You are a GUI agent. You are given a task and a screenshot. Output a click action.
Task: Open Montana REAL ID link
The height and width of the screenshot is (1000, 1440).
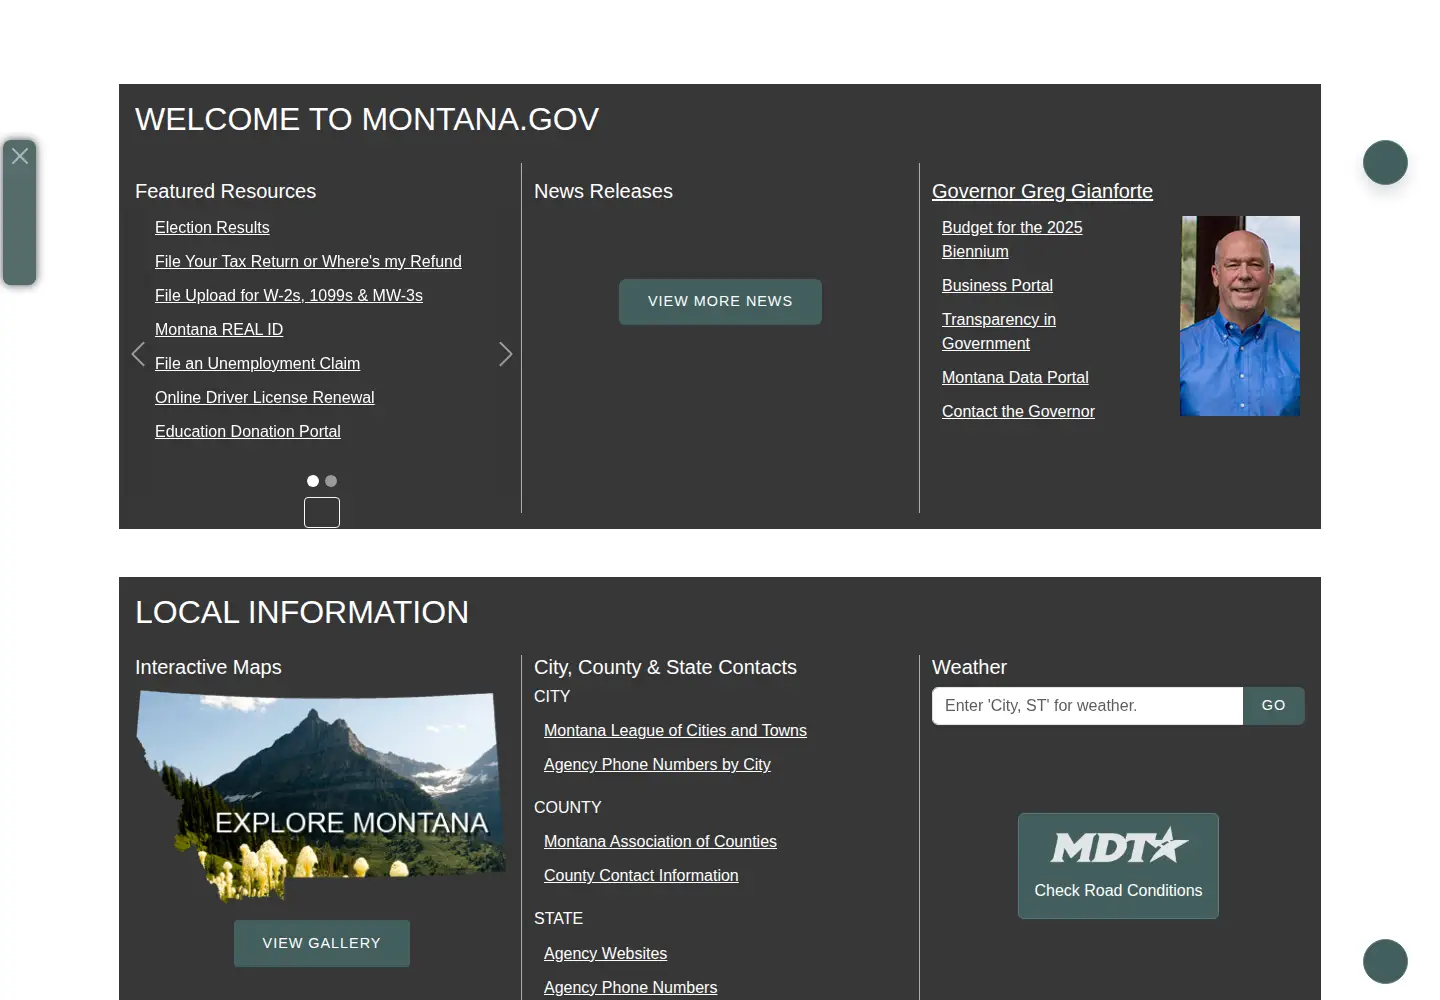(219, 329)
